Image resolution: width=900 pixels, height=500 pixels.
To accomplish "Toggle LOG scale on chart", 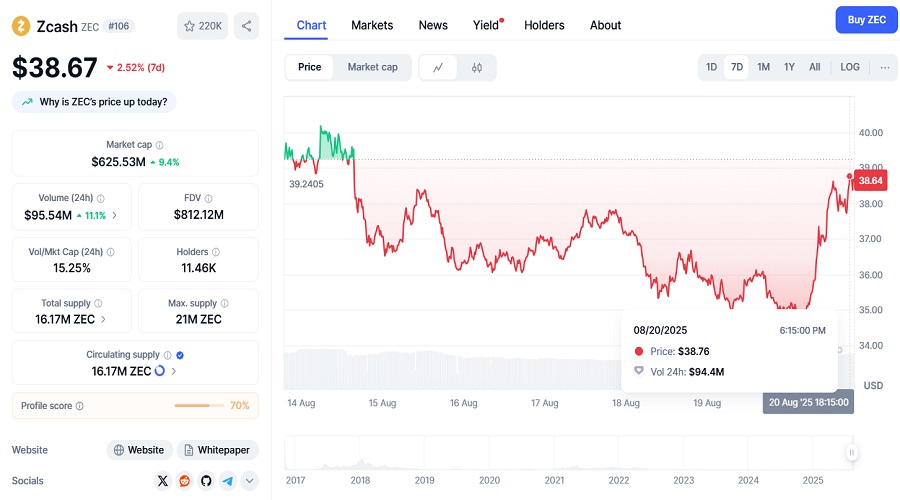I will click(850, 67).
